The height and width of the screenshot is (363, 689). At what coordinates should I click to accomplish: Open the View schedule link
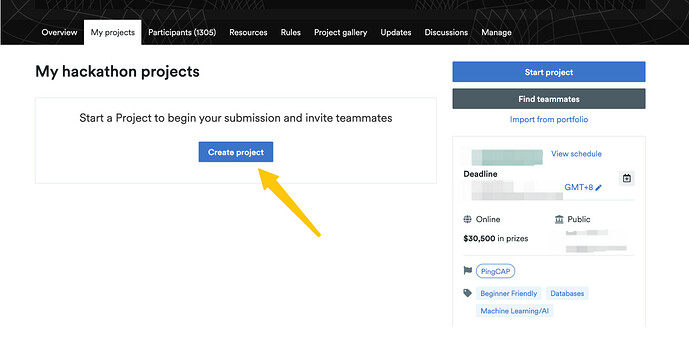[576, 154]
